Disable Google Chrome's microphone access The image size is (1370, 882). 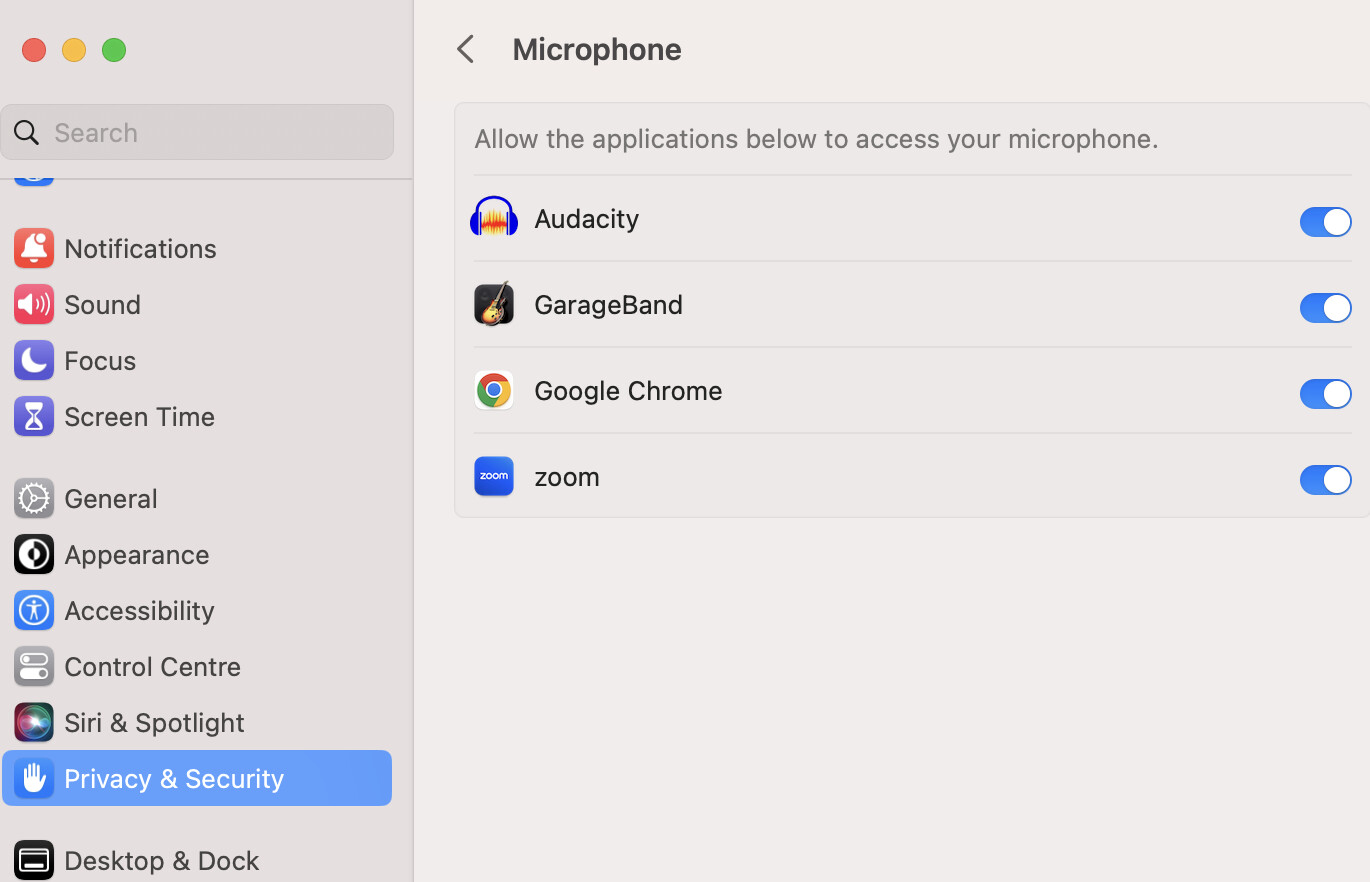pyautogui.click(x=1325, y=394)
